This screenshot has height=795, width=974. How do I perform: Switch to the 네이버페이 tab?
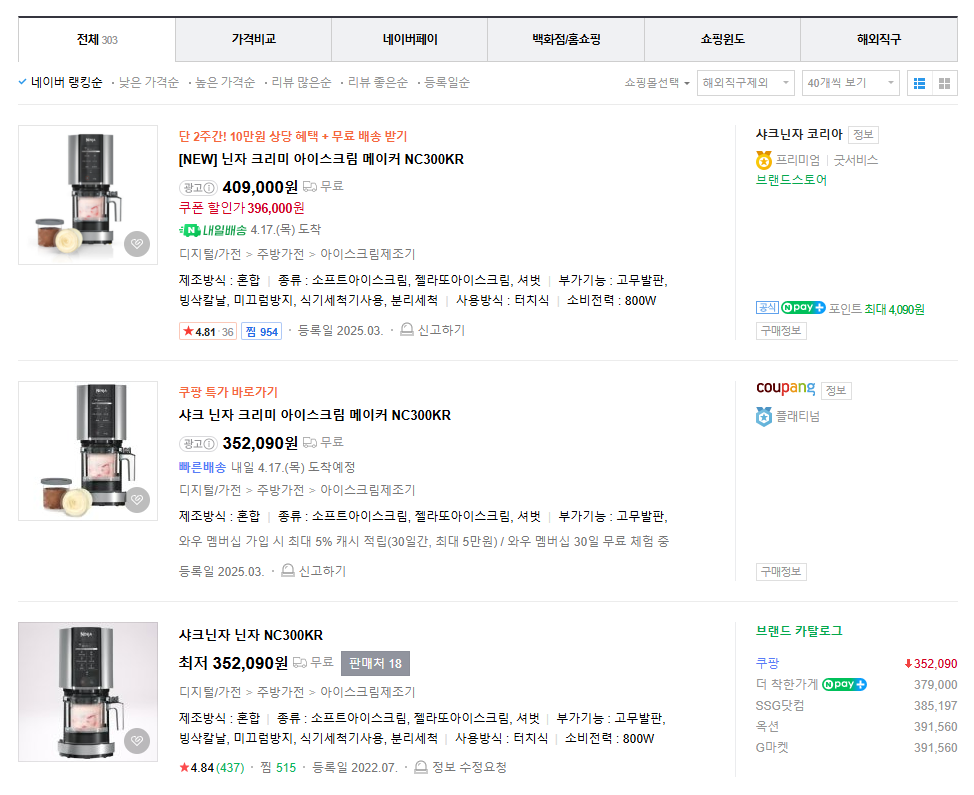click(x=410, y=39)
